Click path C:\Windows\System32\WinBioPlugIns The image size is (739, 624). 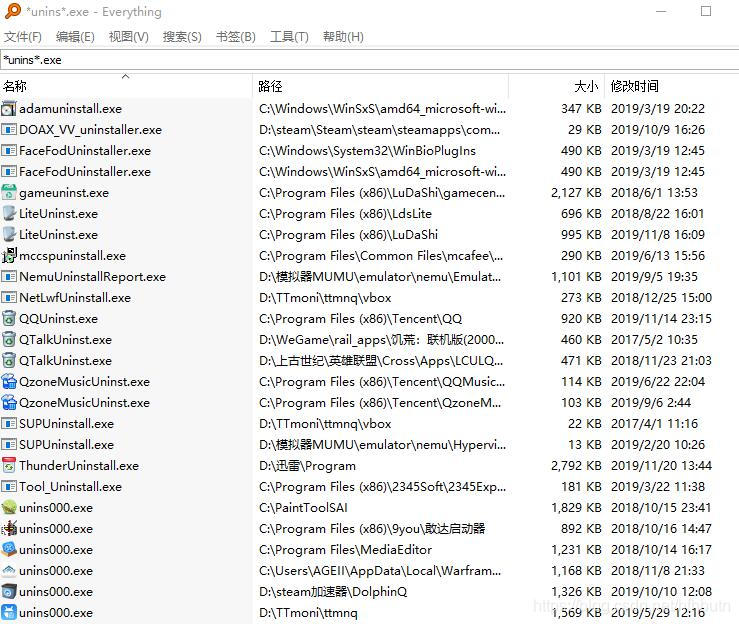point(367,151)
